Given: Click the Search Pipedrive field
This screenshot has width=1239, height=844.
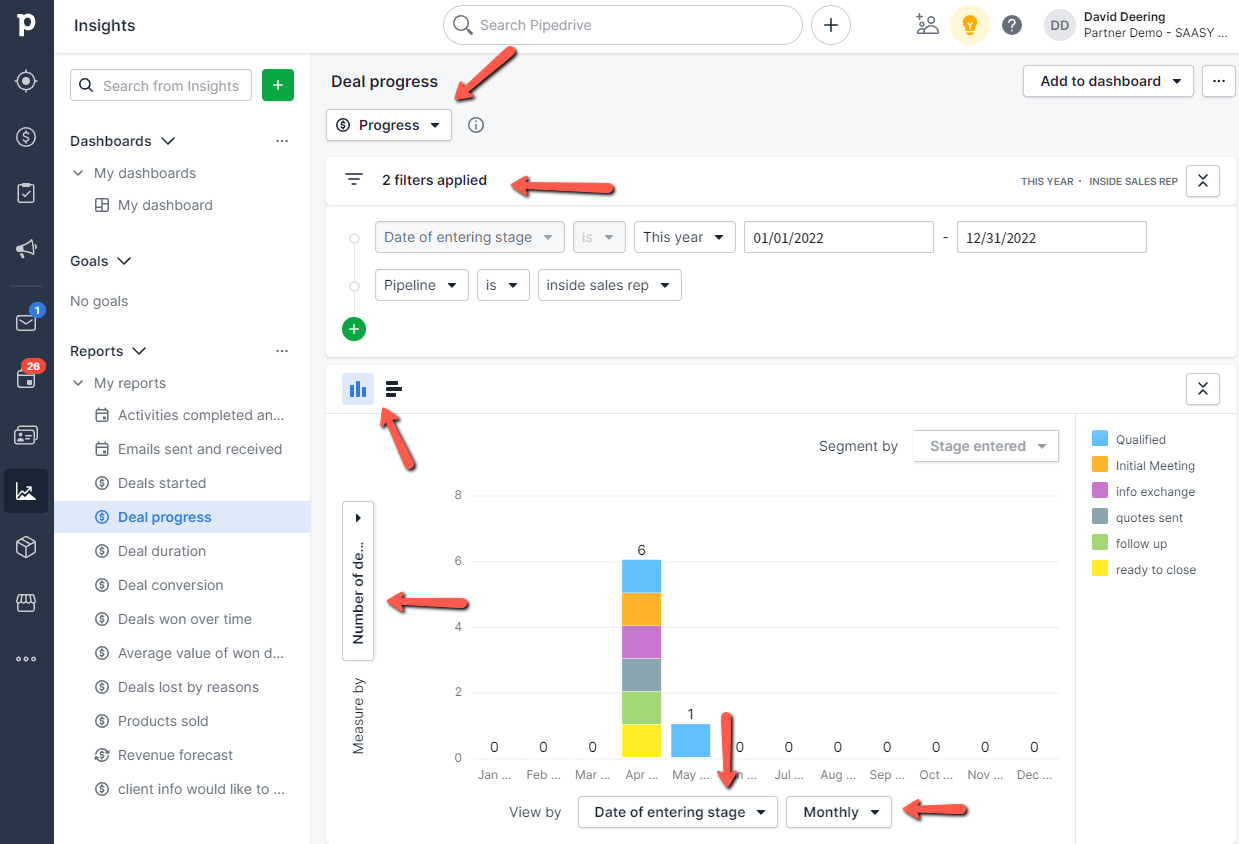Looking at the screenshot, I should (623, 25).
